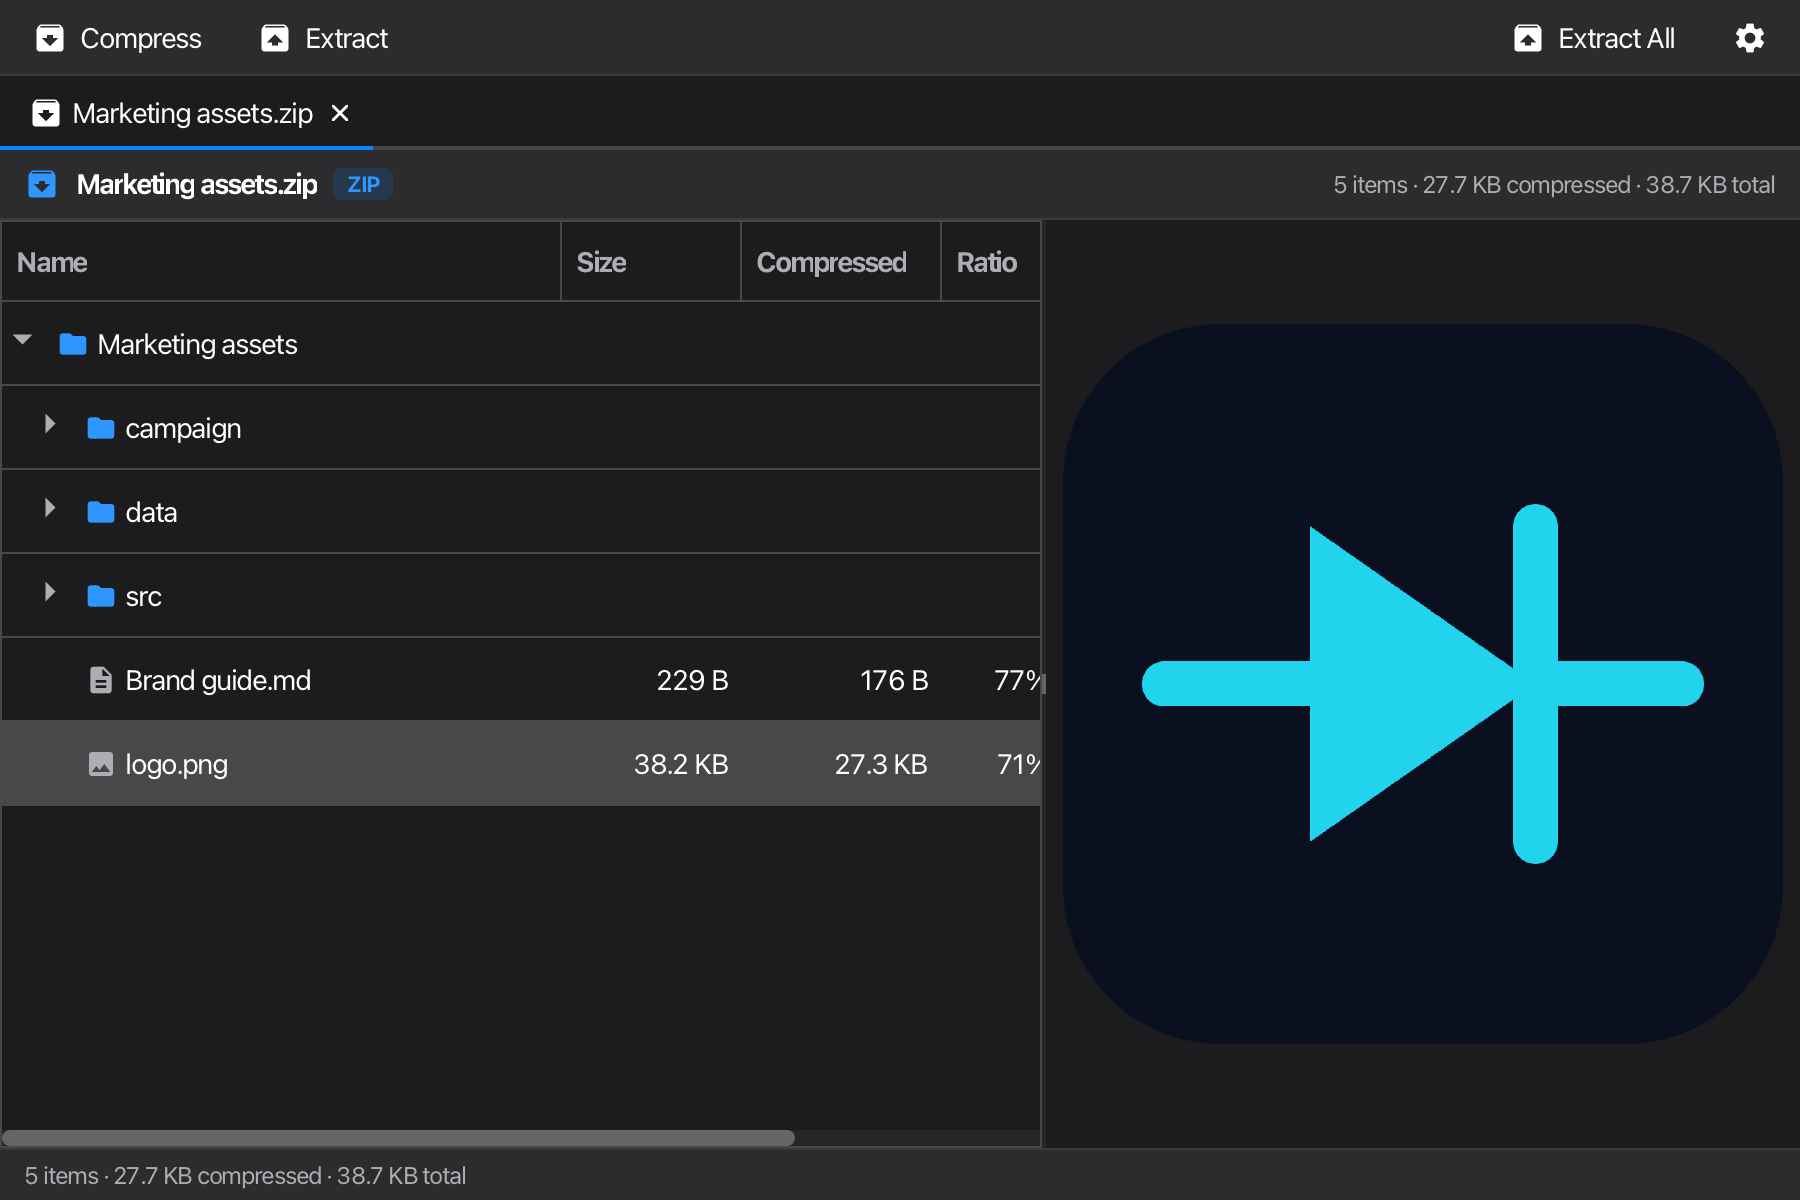Screen dimensions: 1800x1200
Task: Expand the src folder
Action: (50, 592)
